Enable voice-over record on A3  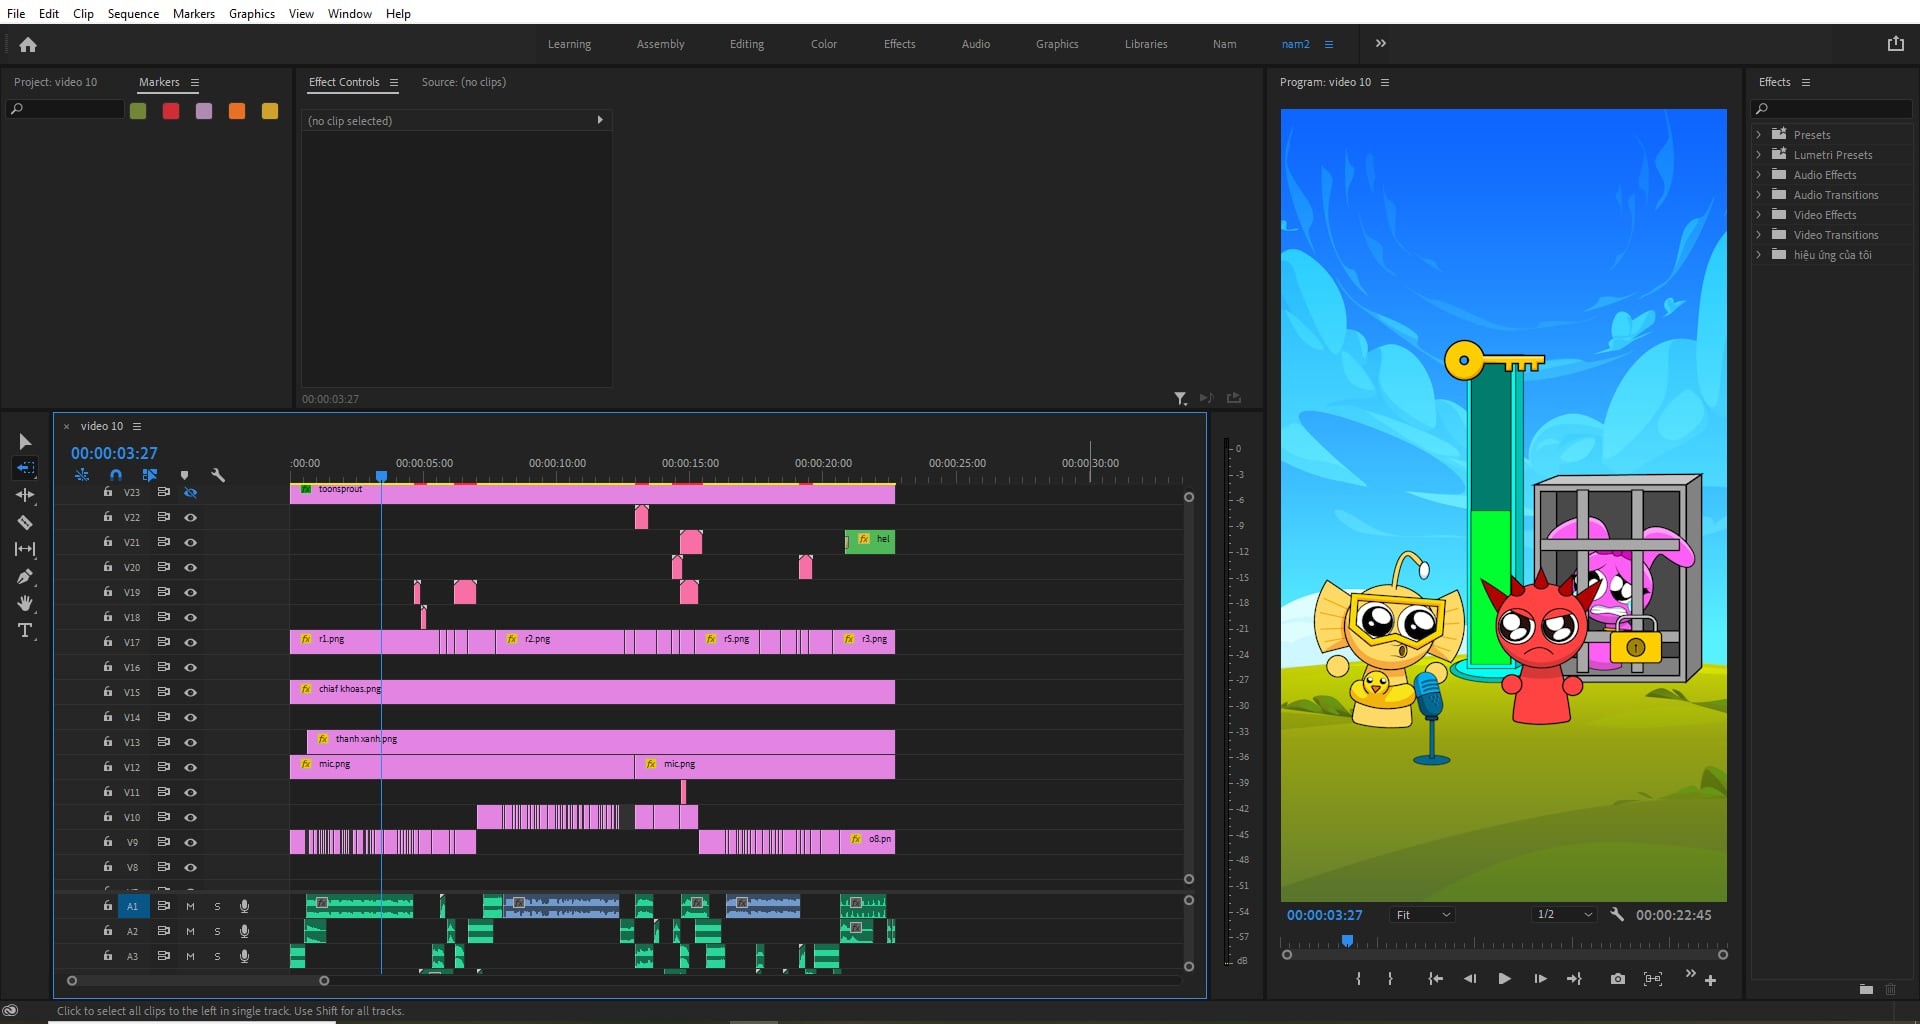244,956
